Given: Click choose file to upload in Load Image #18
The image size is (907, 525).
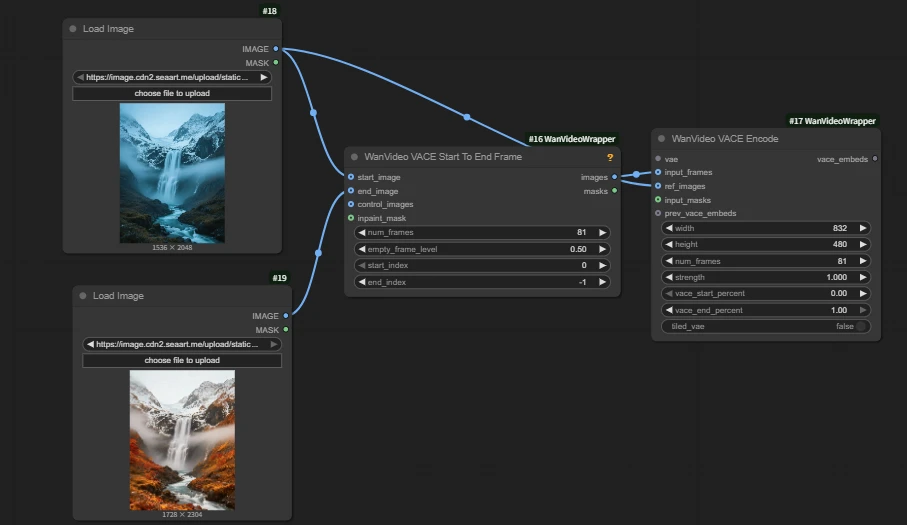Looking at the screenshot, I should coord(172,94).
